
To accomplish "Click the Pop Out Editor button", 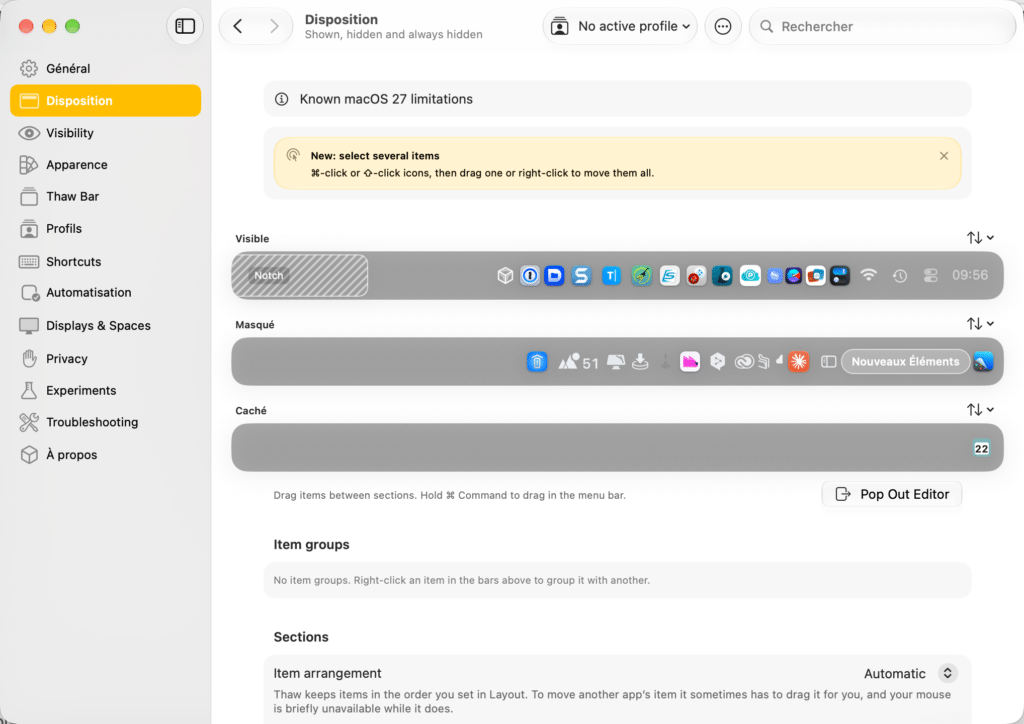I will point(891,494).
